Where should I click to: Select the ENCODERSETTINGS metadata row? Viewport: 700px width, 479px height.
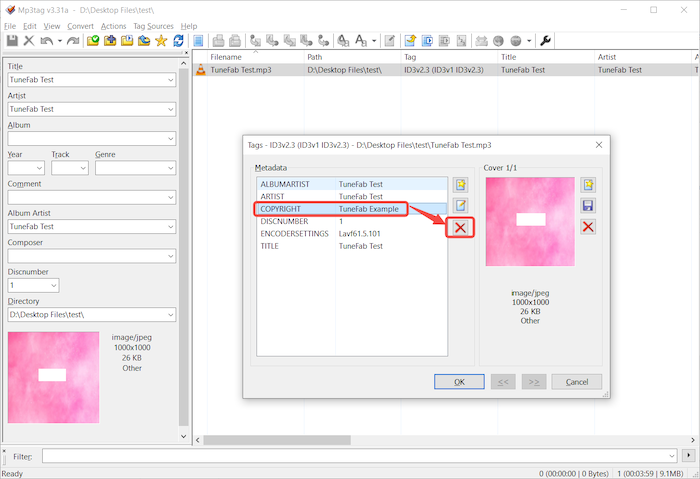[352, 233]
